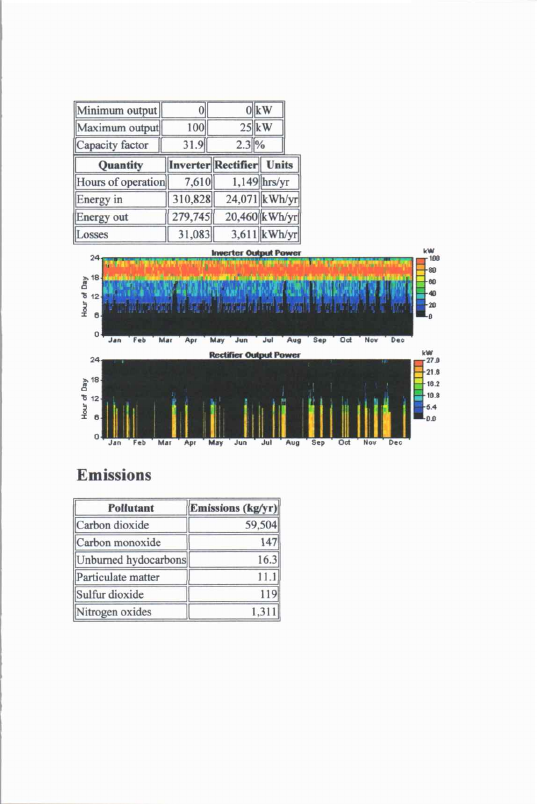Select the Units column header

pyautogui.click(x=280, y=165)
